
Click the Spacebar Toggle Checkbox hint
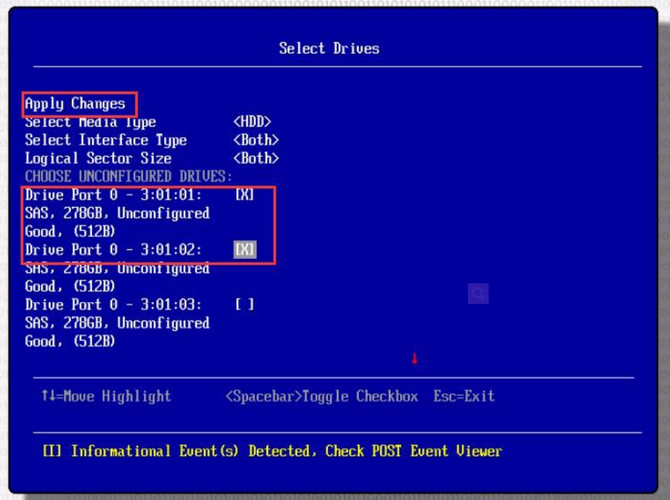322,397
